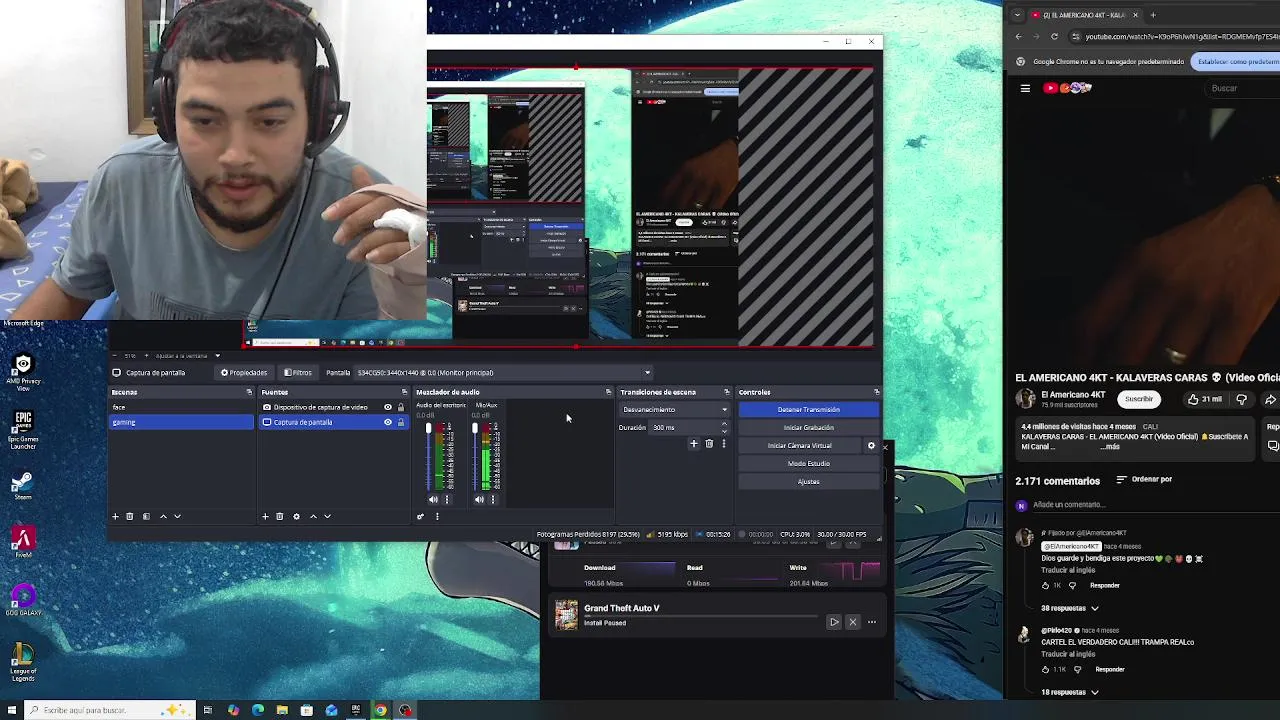The height and width of the screenshot is (720, 1280).
Task: Move scene up arrow in Escenas toolbar
Action: click(163, 516)
